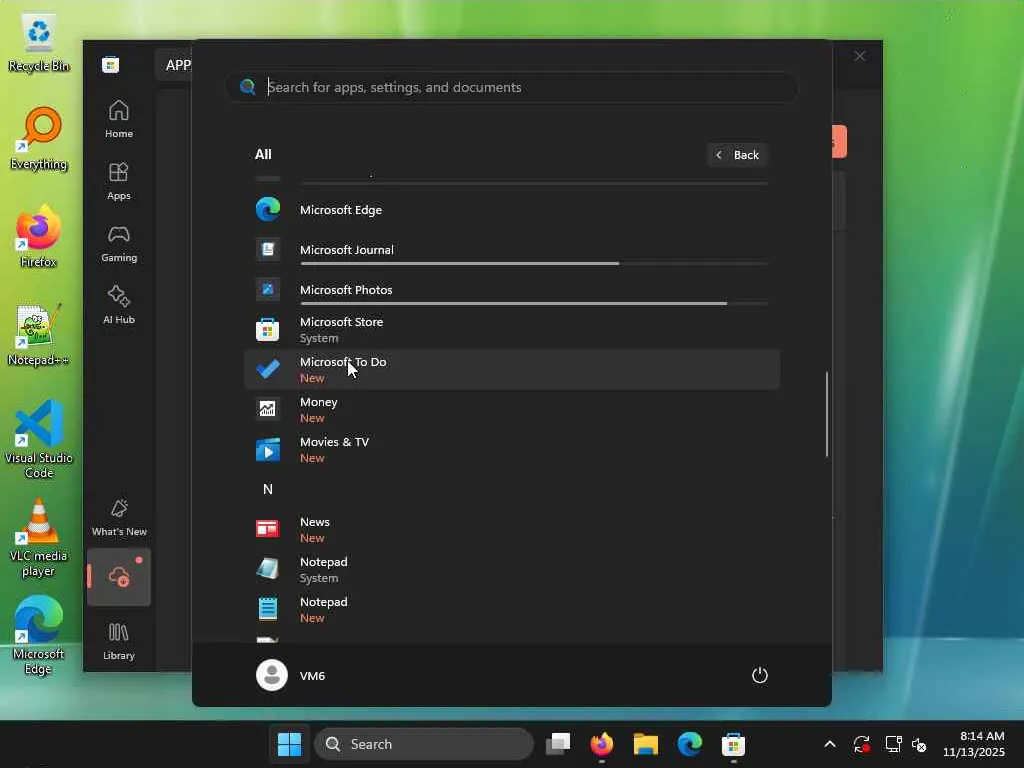Select Visual Studio Code desktop shortcut
The height and width of the screenshot is (768, 1024).
[39, 439]
